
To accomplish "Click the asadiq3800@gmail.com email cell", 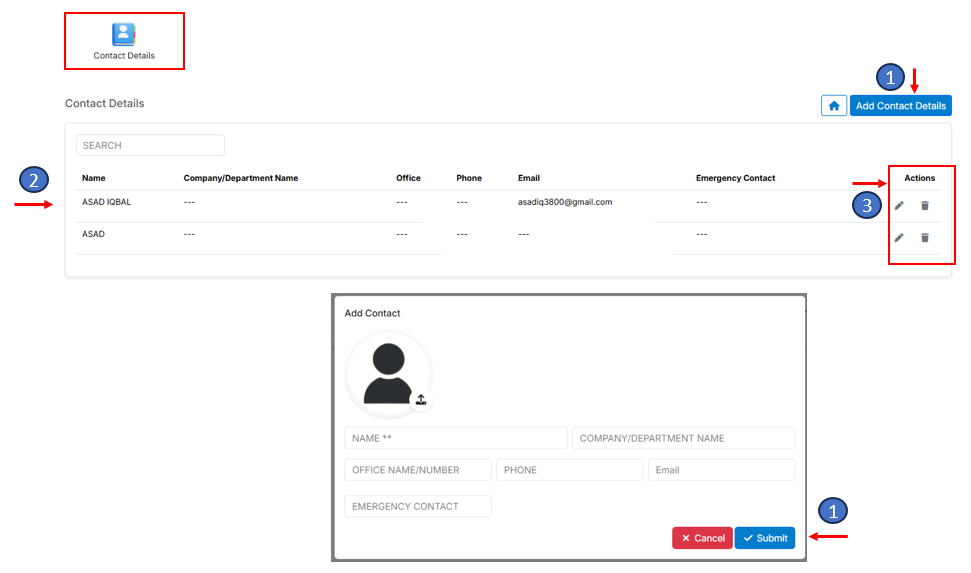I will click(564, 202).
